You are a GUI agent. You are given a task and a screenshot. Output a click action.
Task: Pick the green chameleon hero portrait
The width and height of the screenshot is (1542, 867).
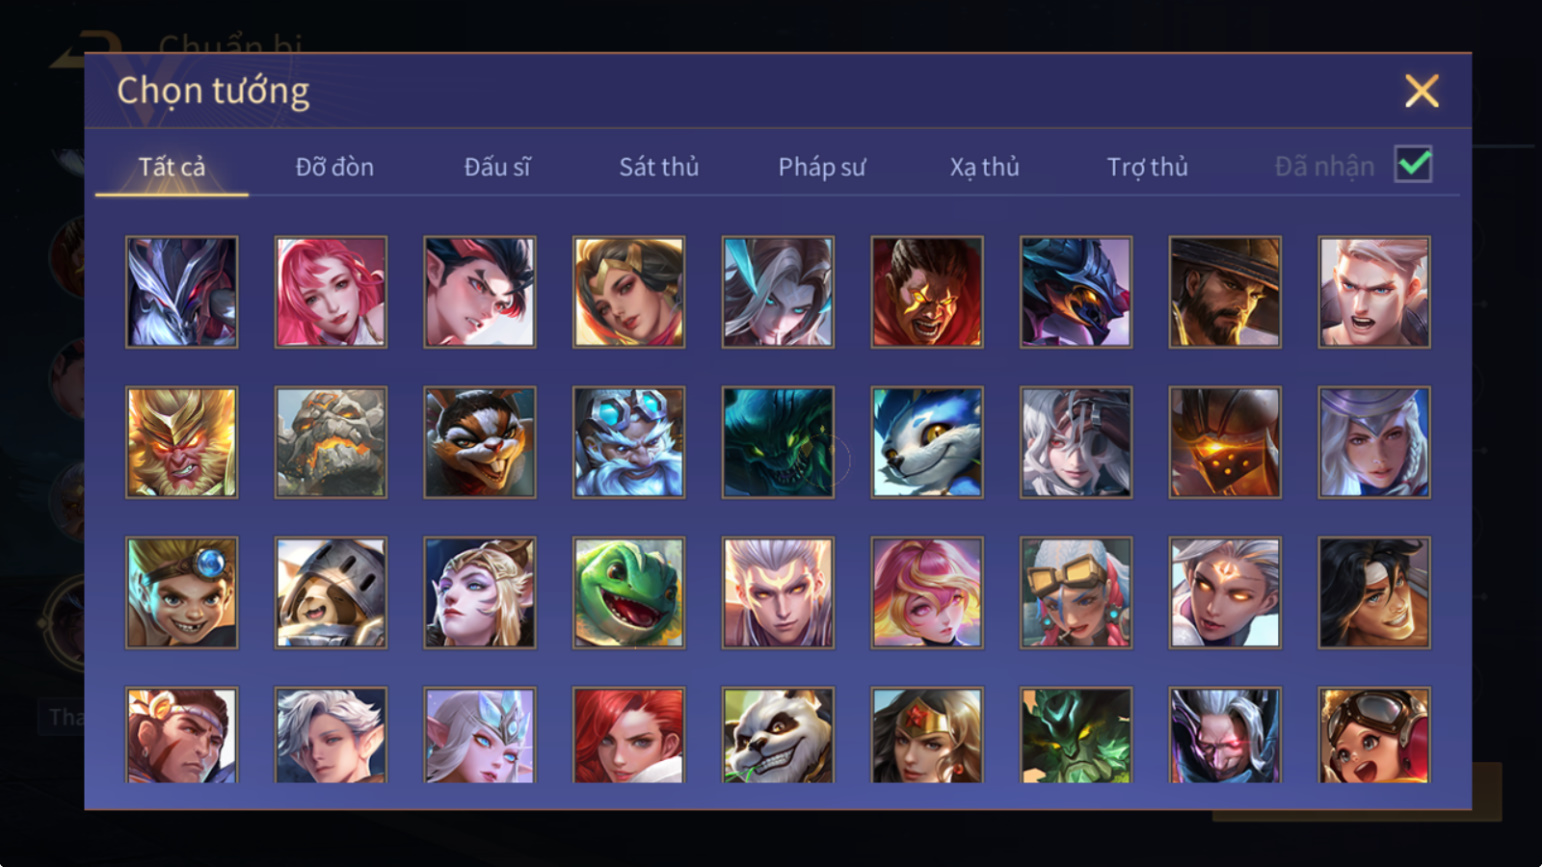[629, 592]
